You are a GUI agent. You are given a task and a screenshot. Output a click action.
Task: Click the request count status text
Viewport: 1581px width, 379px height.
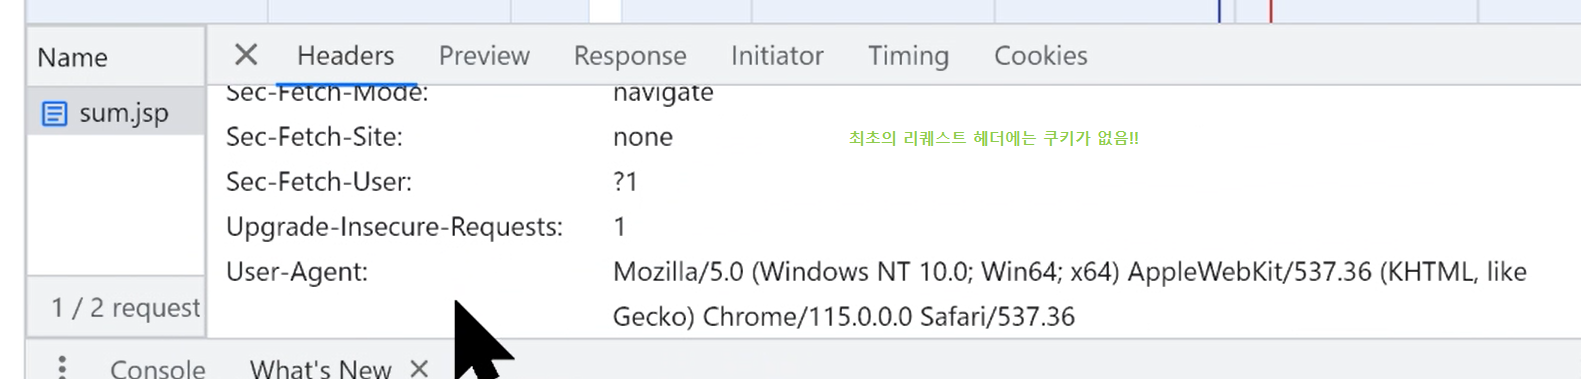pos(126,308)
